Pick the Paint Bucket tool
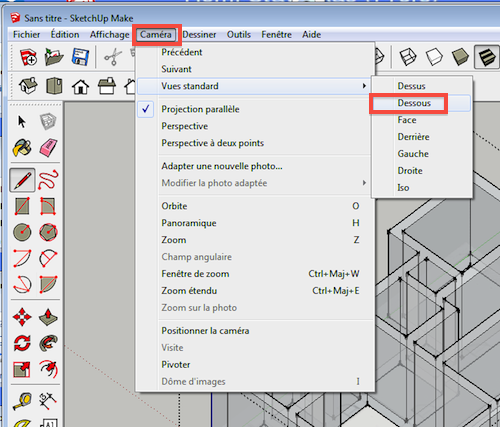The width and height of the screenshot is (500, 427). (22, 148)
